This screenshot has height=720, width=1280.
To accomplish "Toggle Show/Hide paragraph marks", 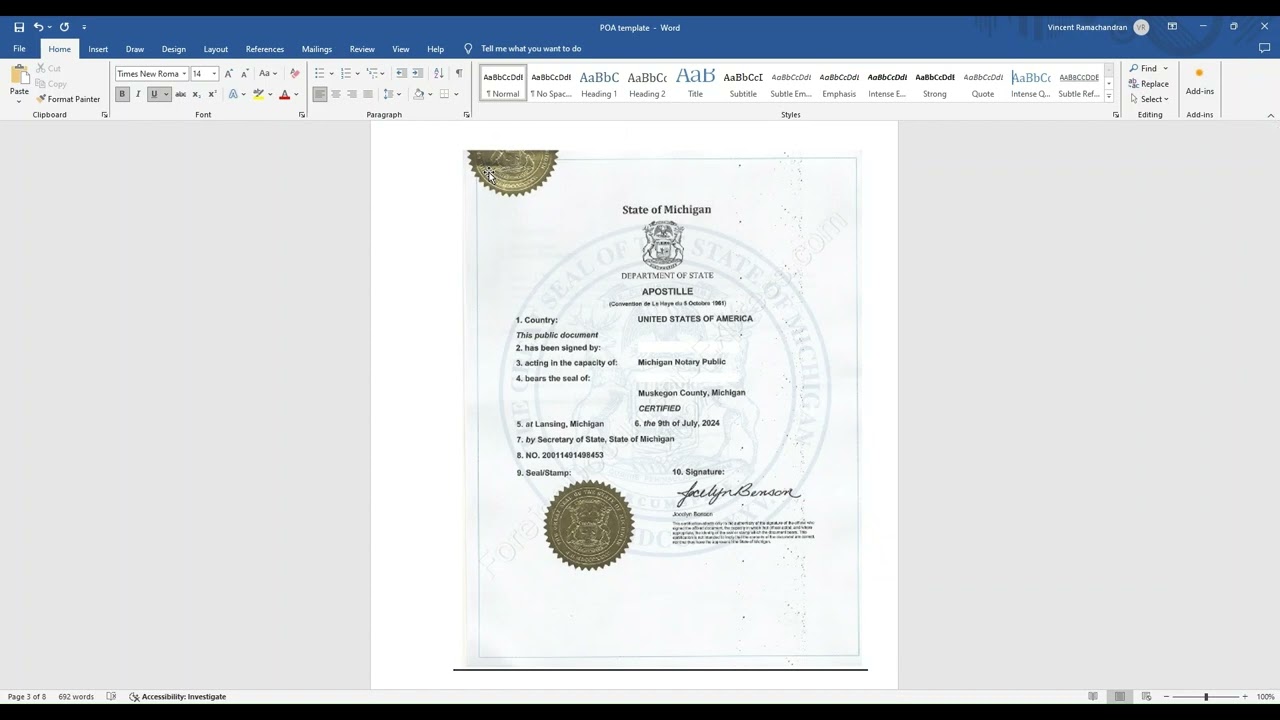I will tap(459, 73).
